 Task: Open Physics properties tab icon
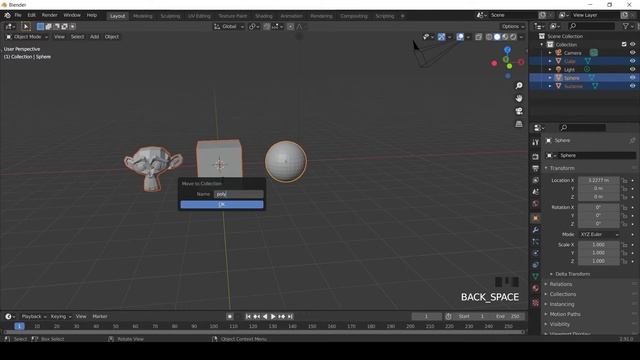pyautogui.click(x=536, y=253)
